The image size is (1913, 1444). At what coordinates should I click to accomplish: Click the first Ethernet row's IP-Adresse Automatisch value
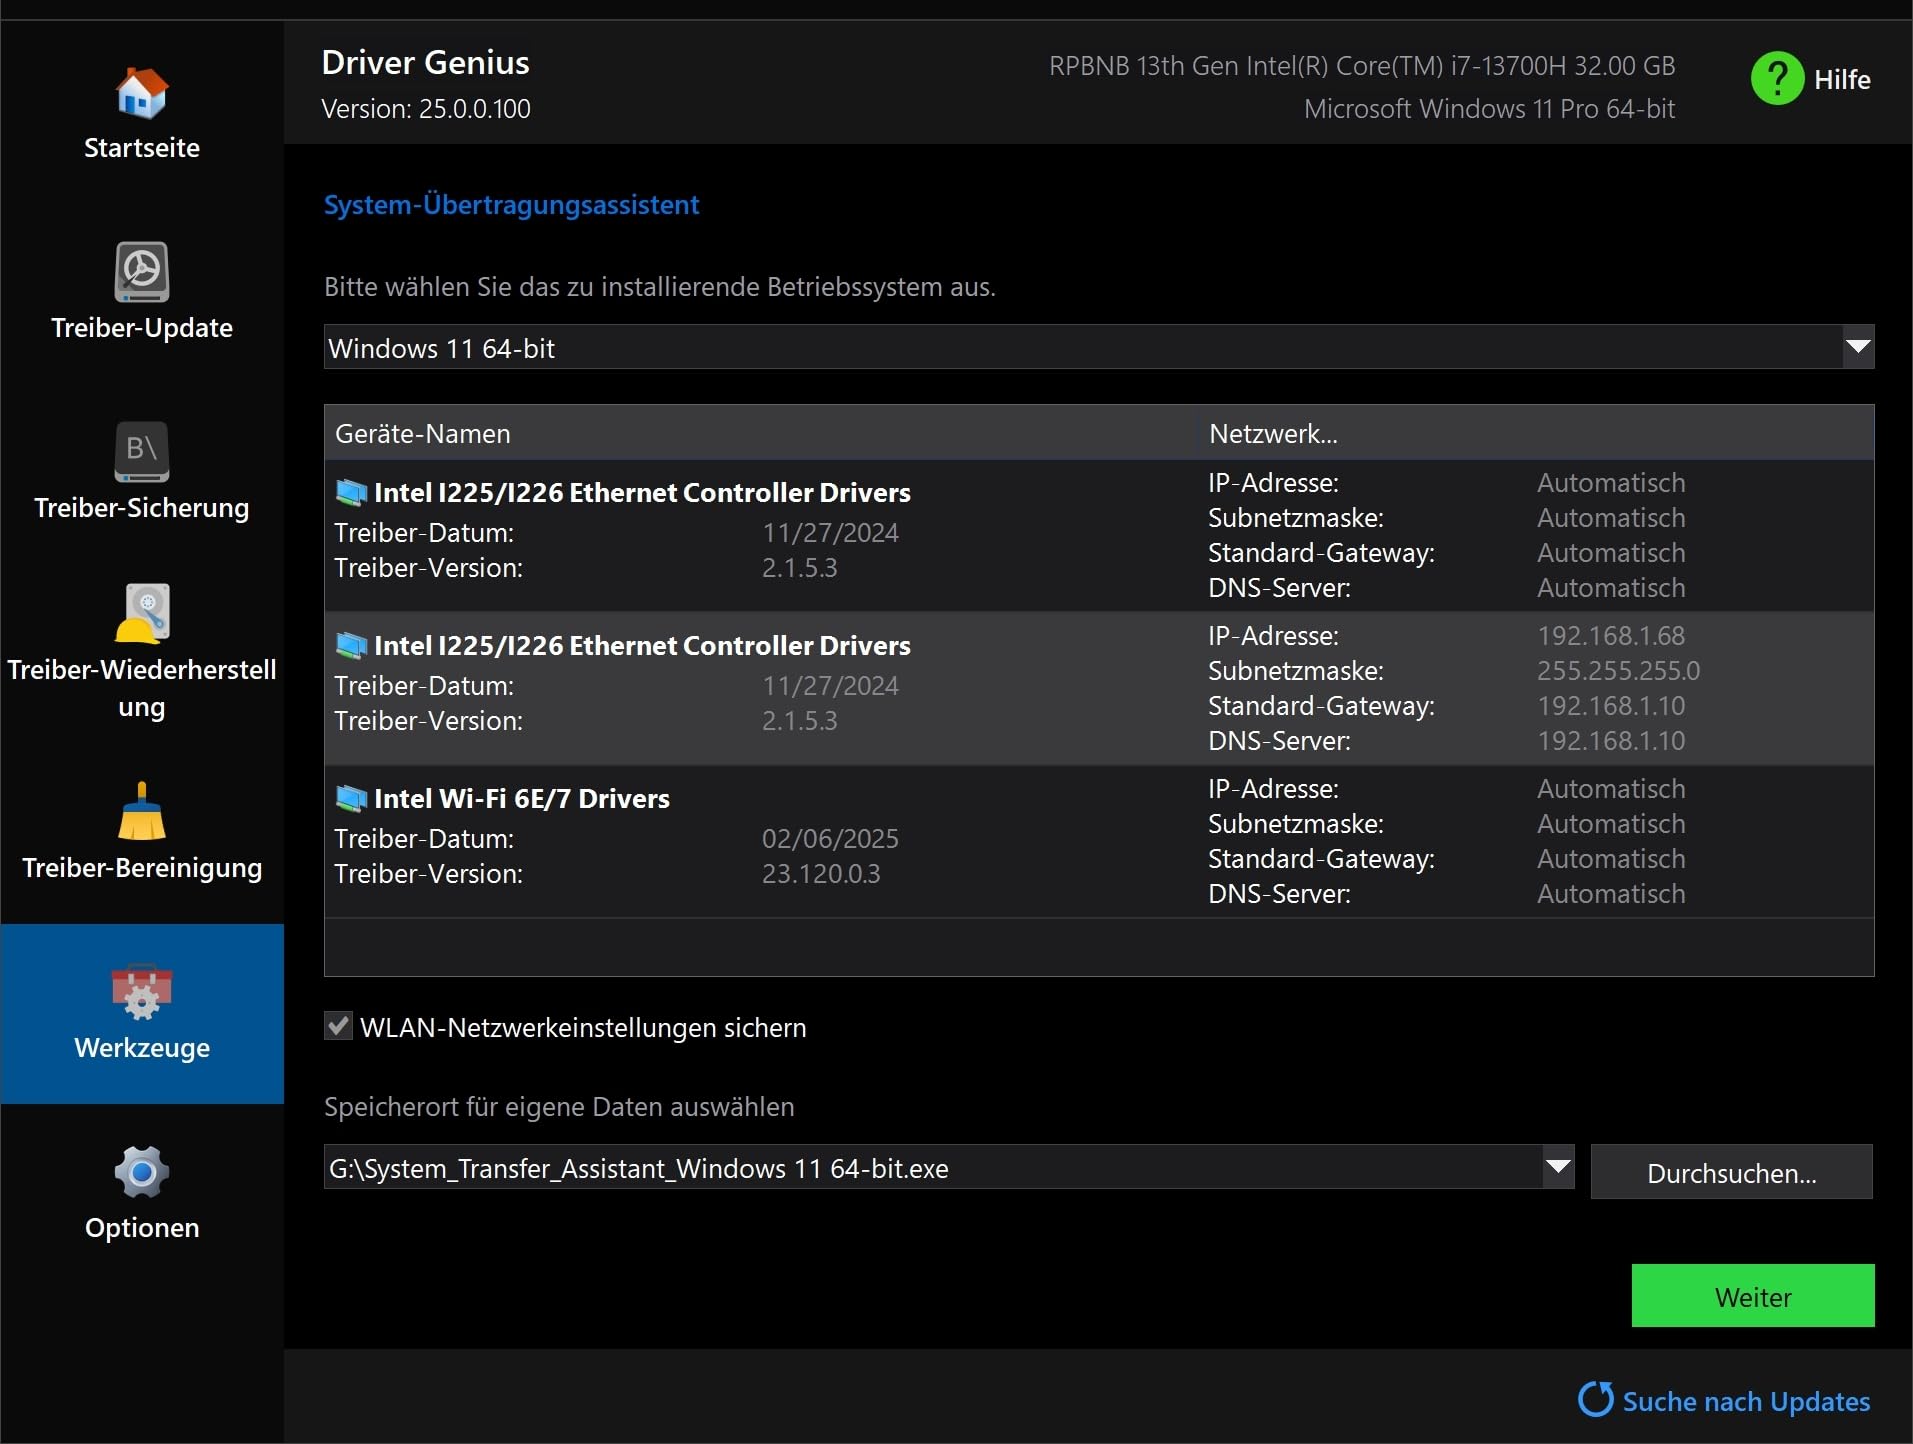pos(1611,483)
